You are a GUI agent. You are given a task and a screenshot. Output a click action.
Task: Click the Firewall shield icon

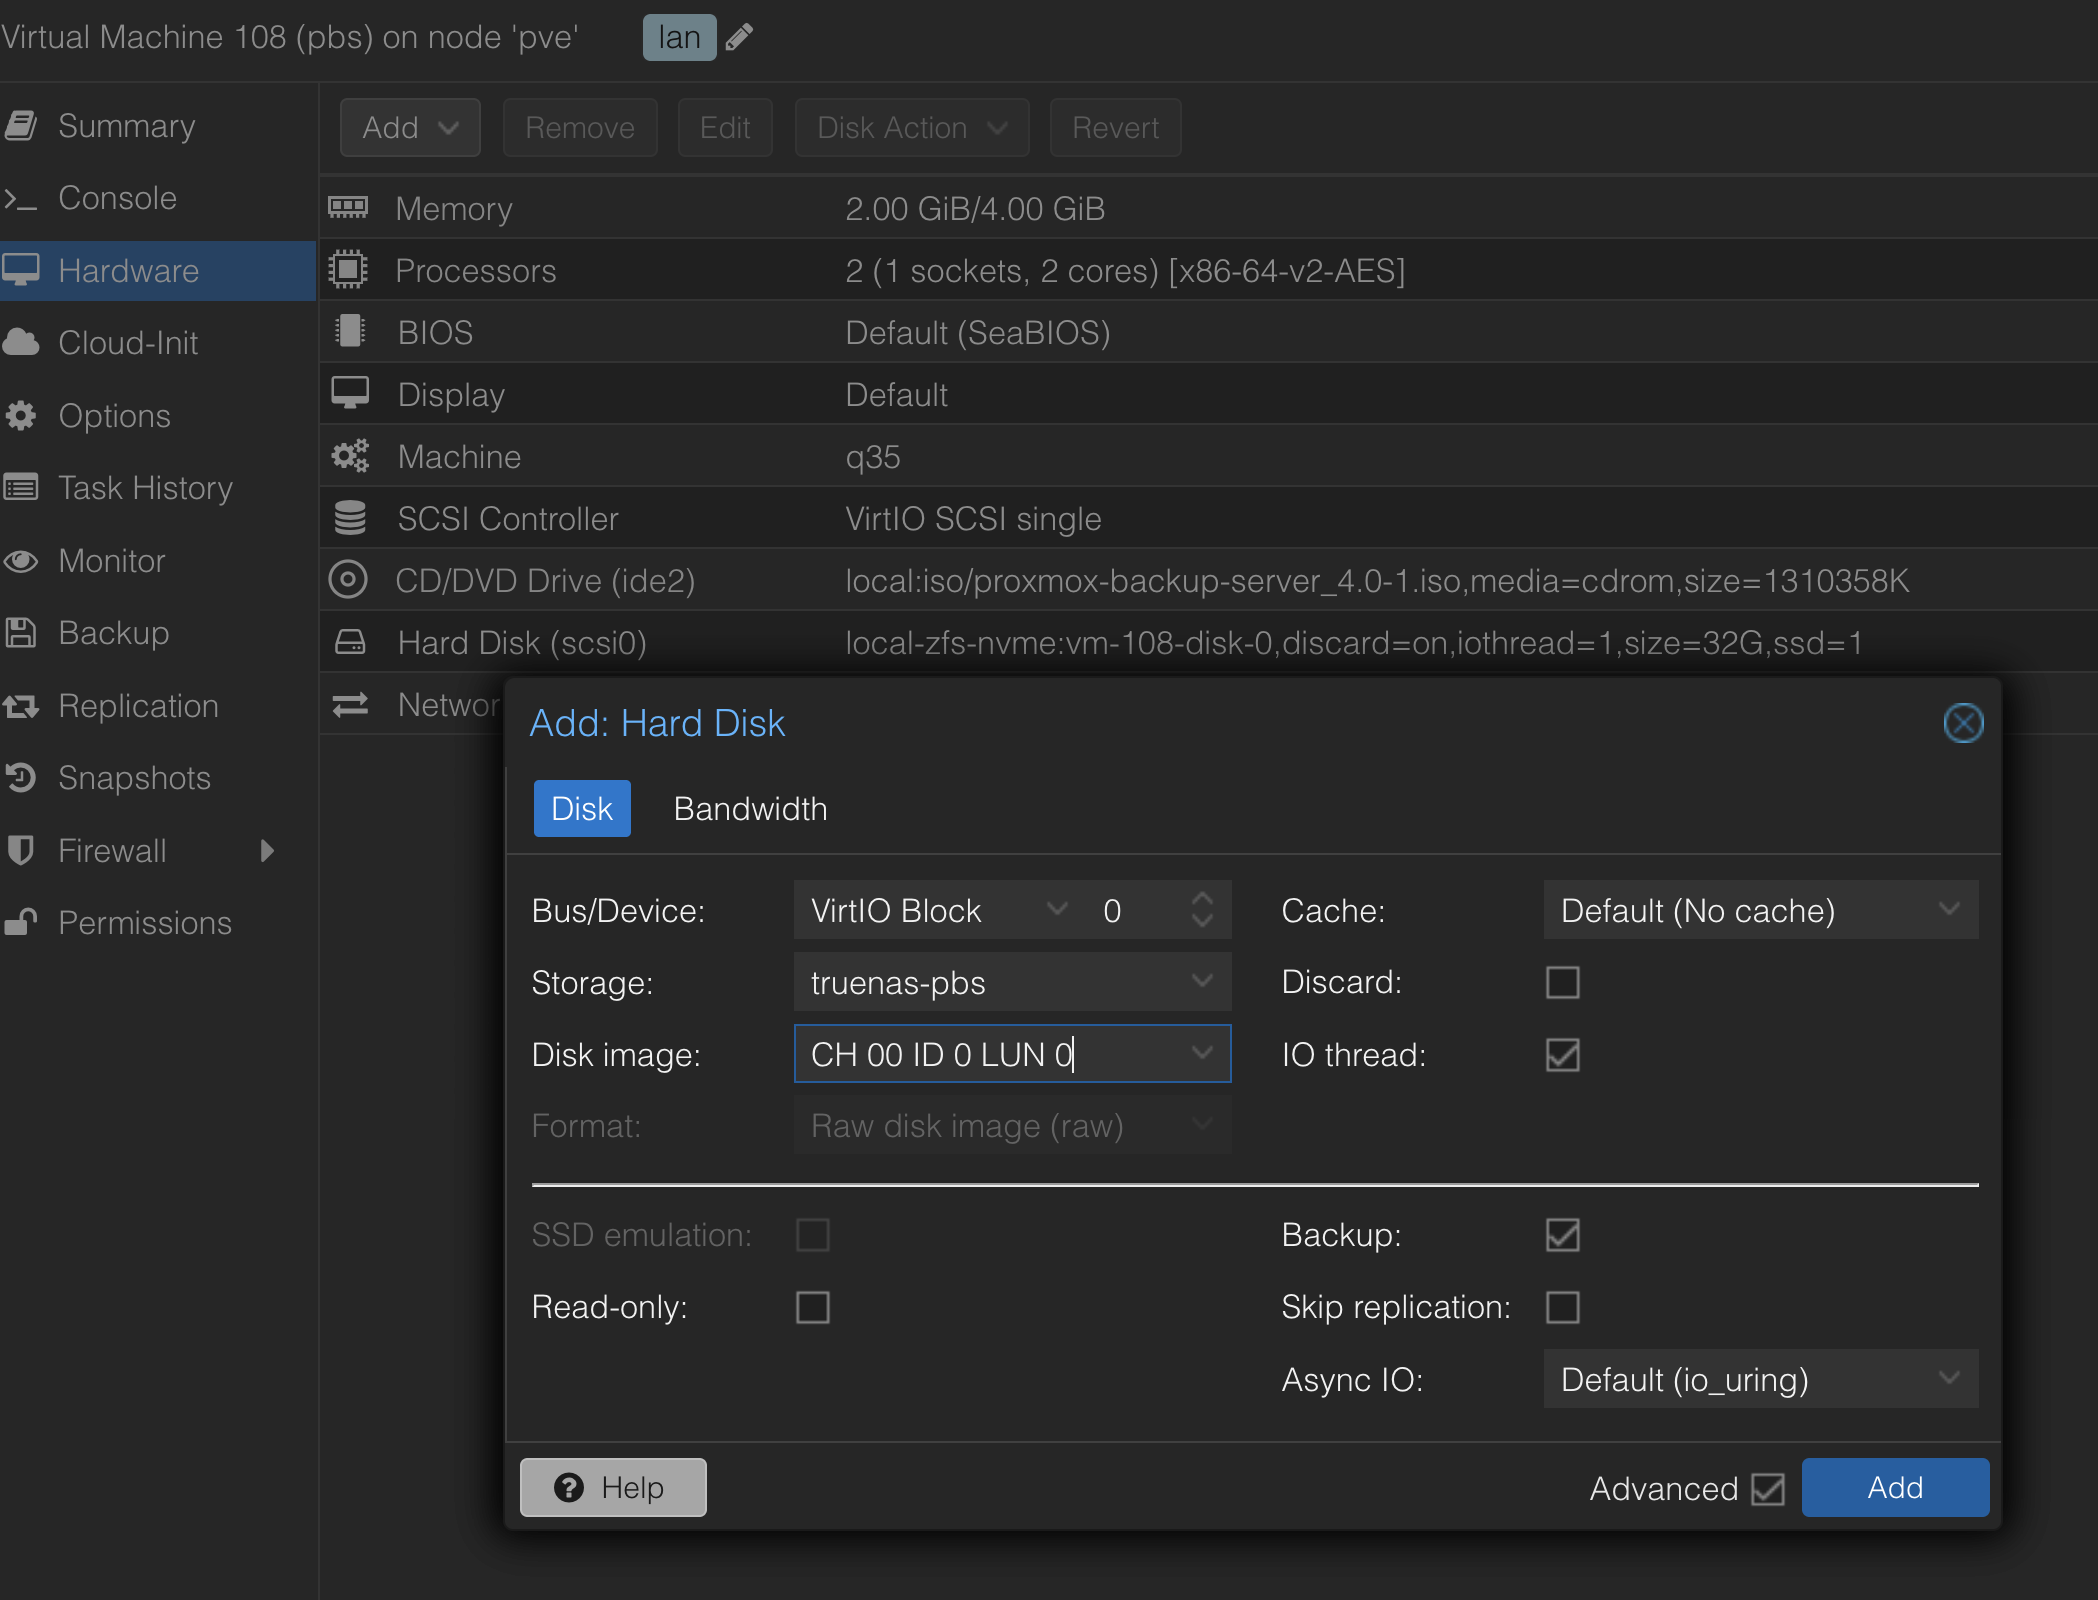coord(21,851)
